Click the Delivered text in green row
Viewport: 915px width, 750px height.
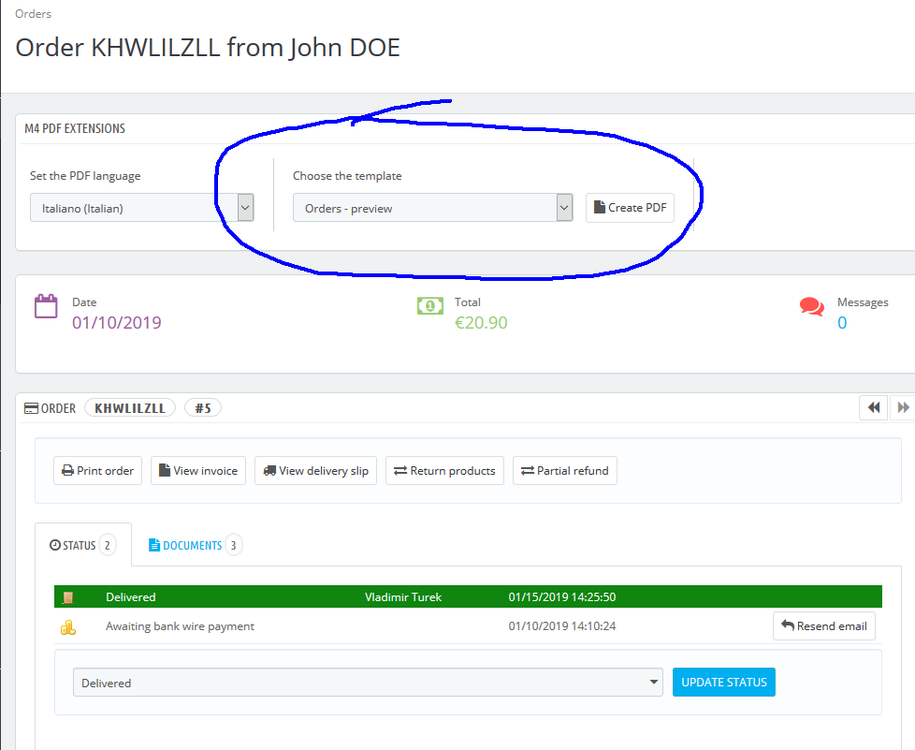click(x=131, y=597)
